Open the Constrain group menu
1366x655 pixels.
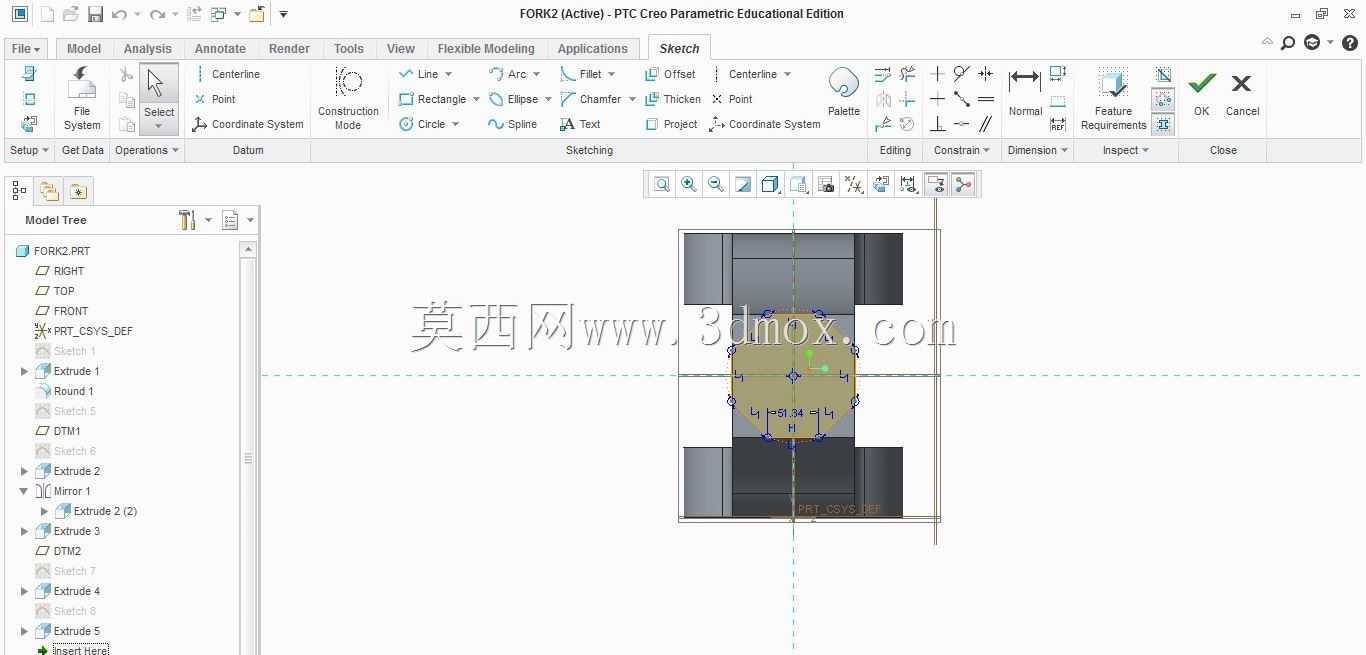point(962,150)
